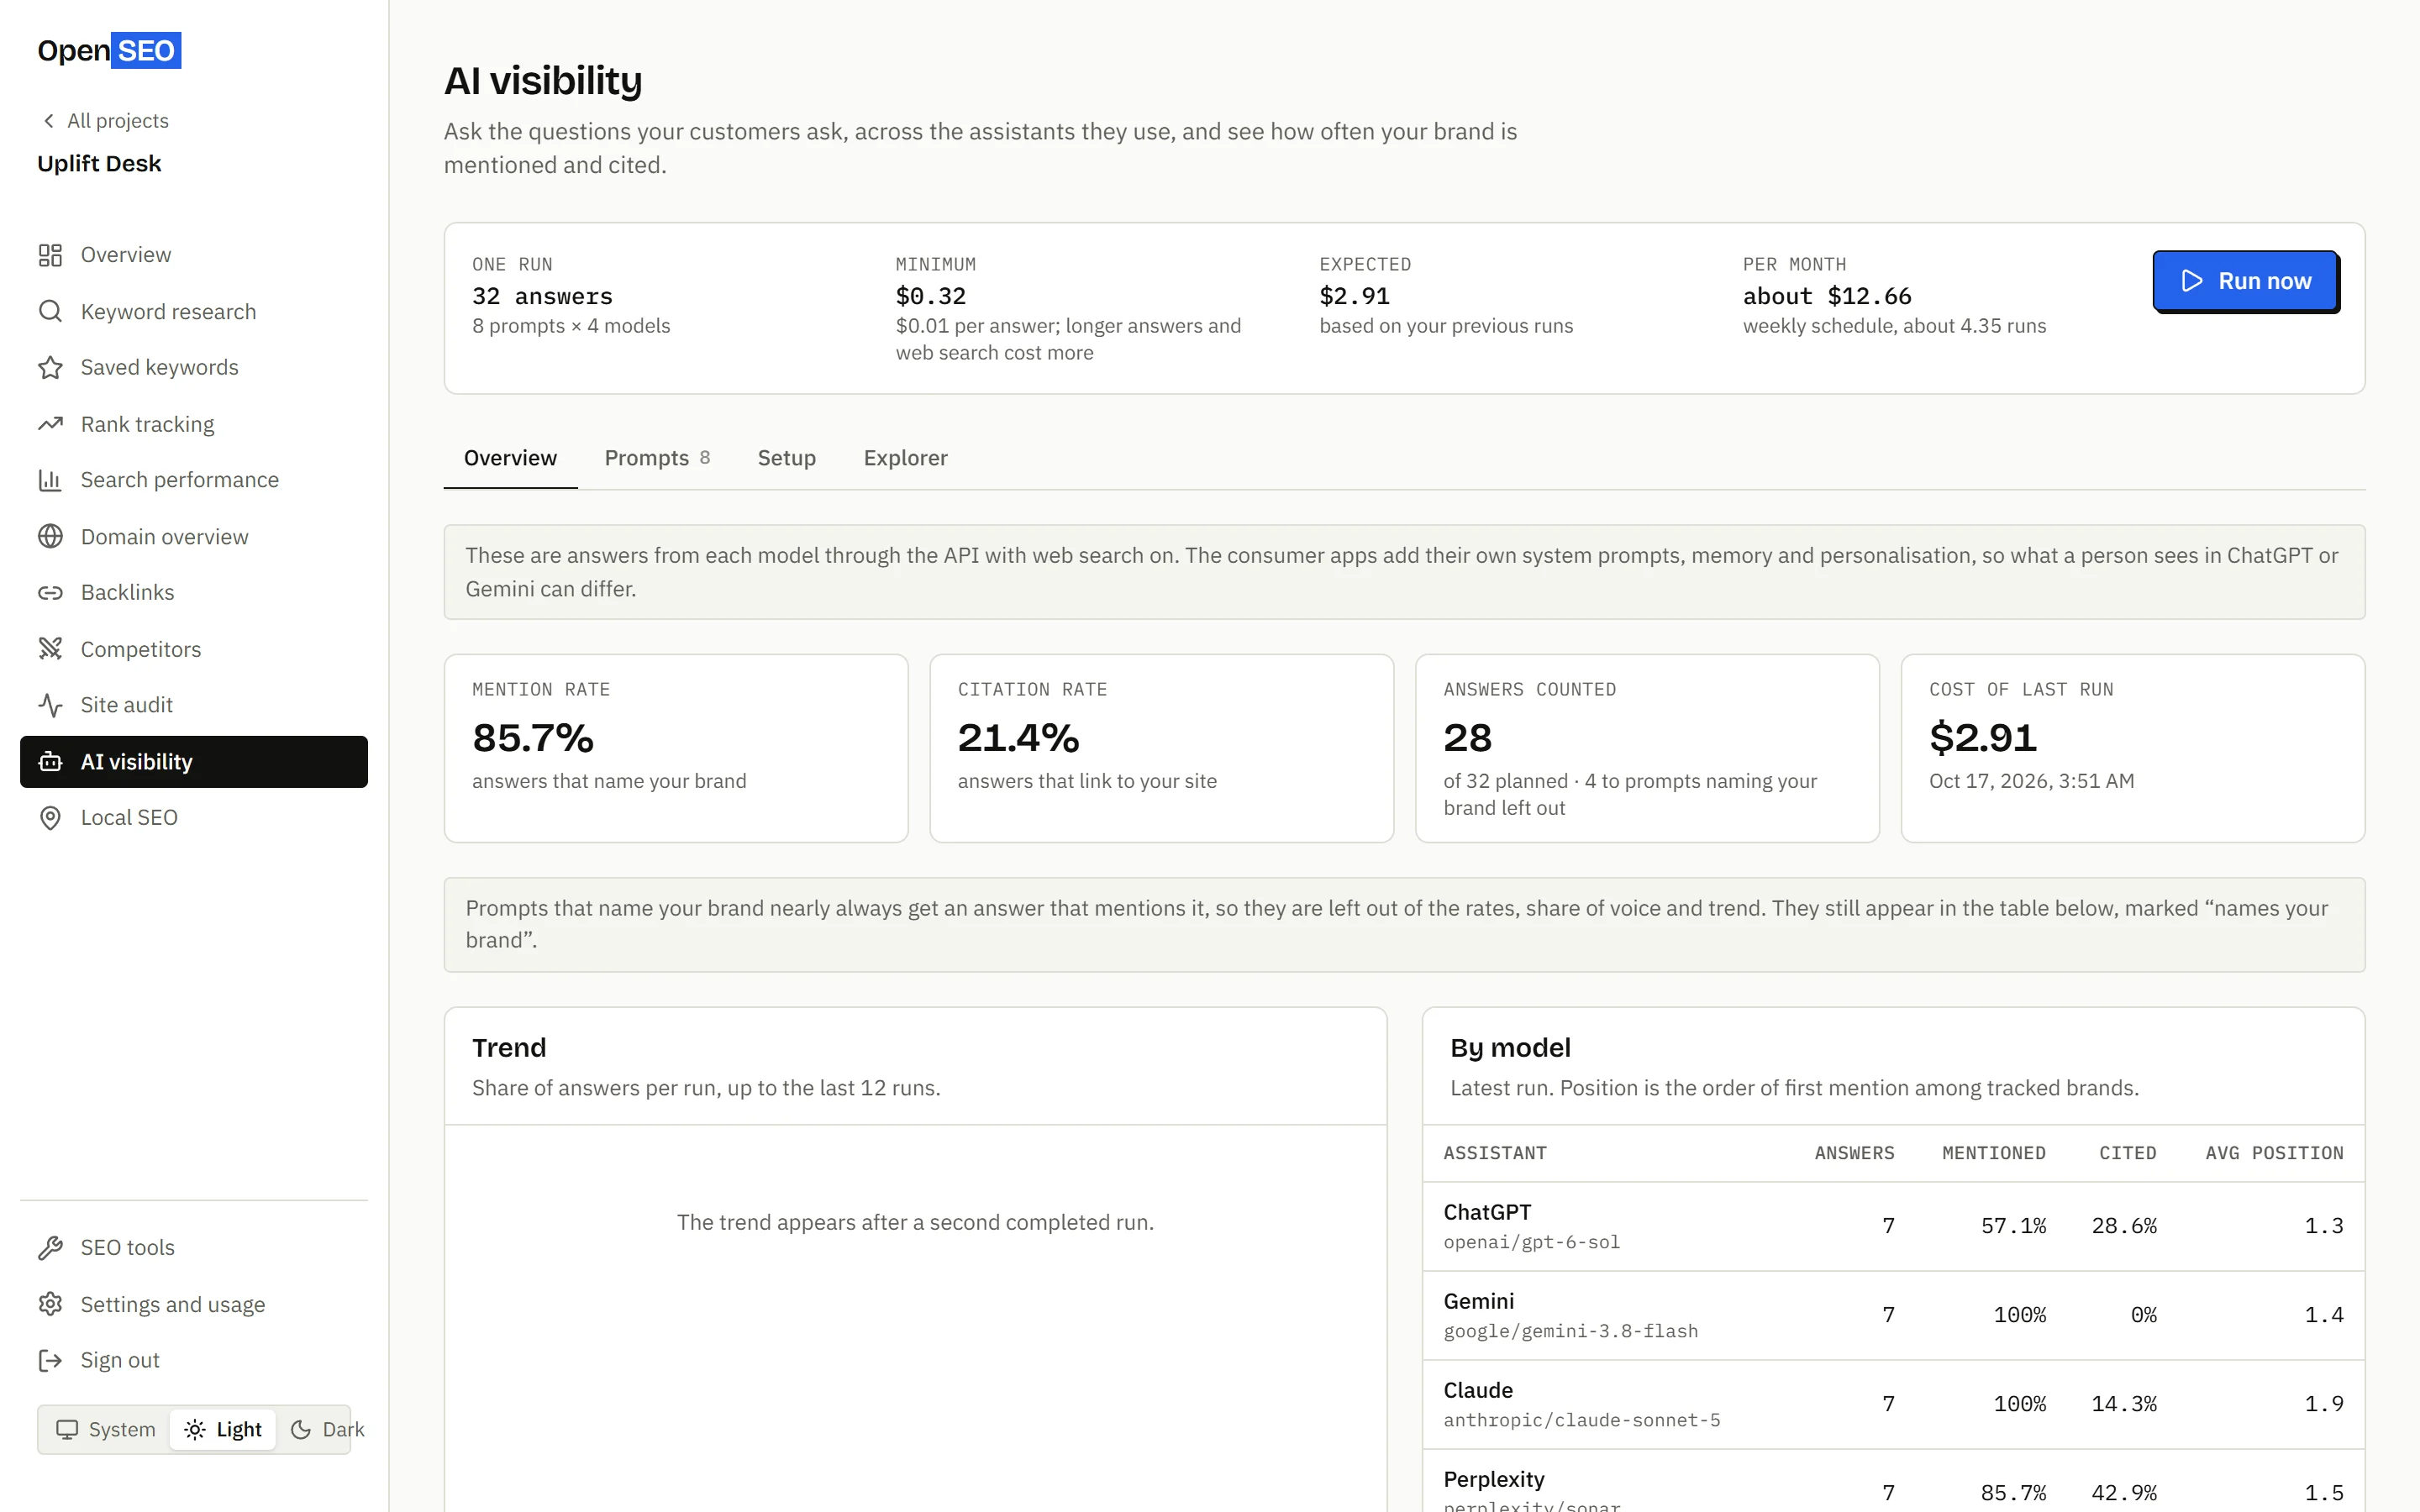Click the Local SEO map pin icon
2420x1512 pixels.
[x=50, y=818]
